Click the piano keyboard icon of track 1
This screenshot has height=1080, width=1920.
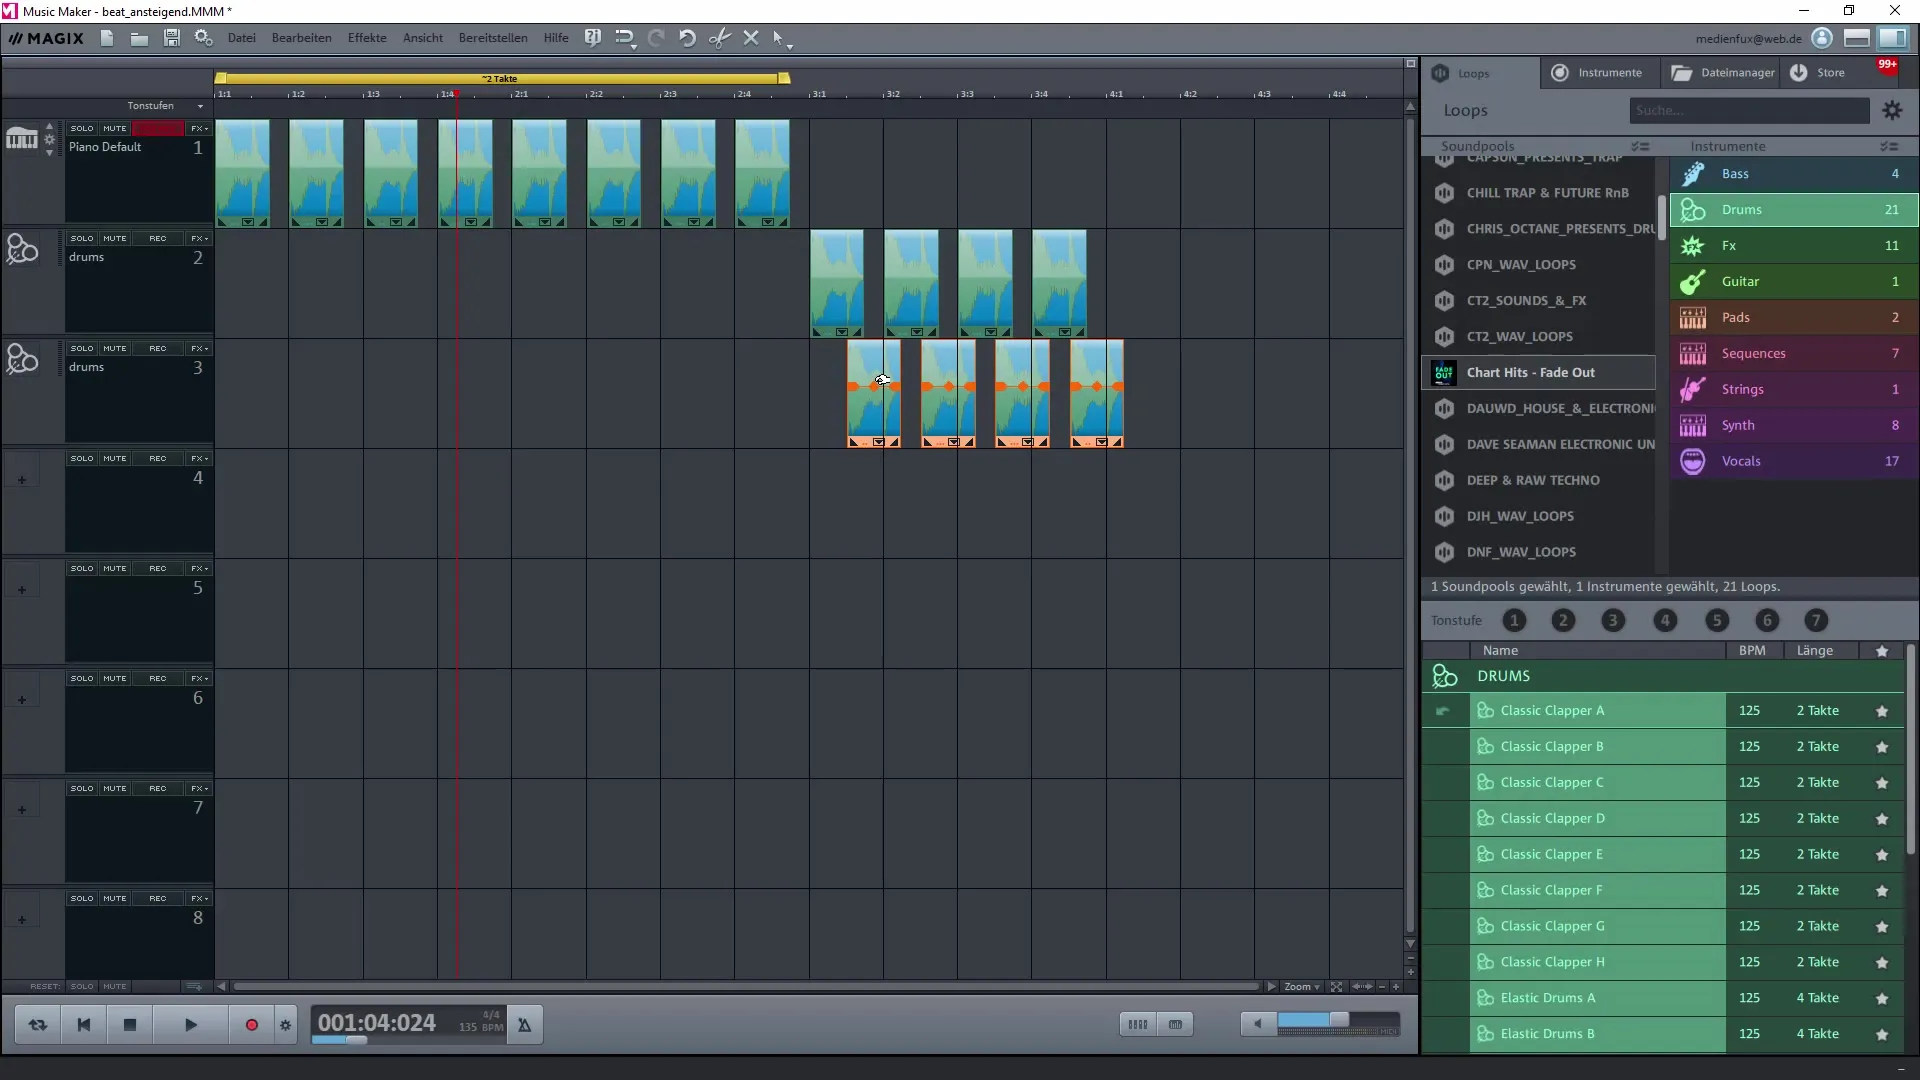tap(21, 139)
